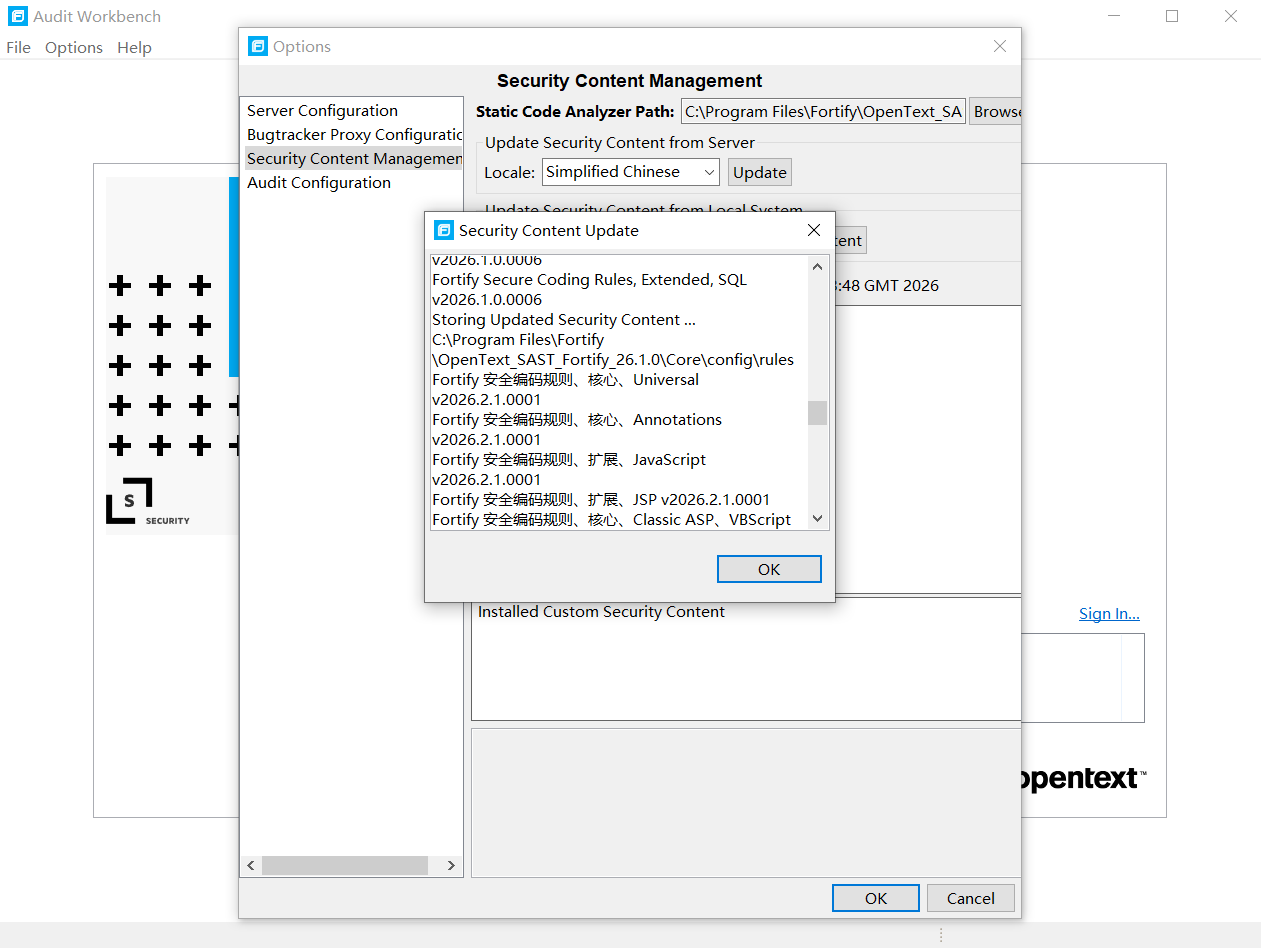Select Bugtracker Proxy Configuration entry
1261x948 pixels.
[x=353, y=135]
